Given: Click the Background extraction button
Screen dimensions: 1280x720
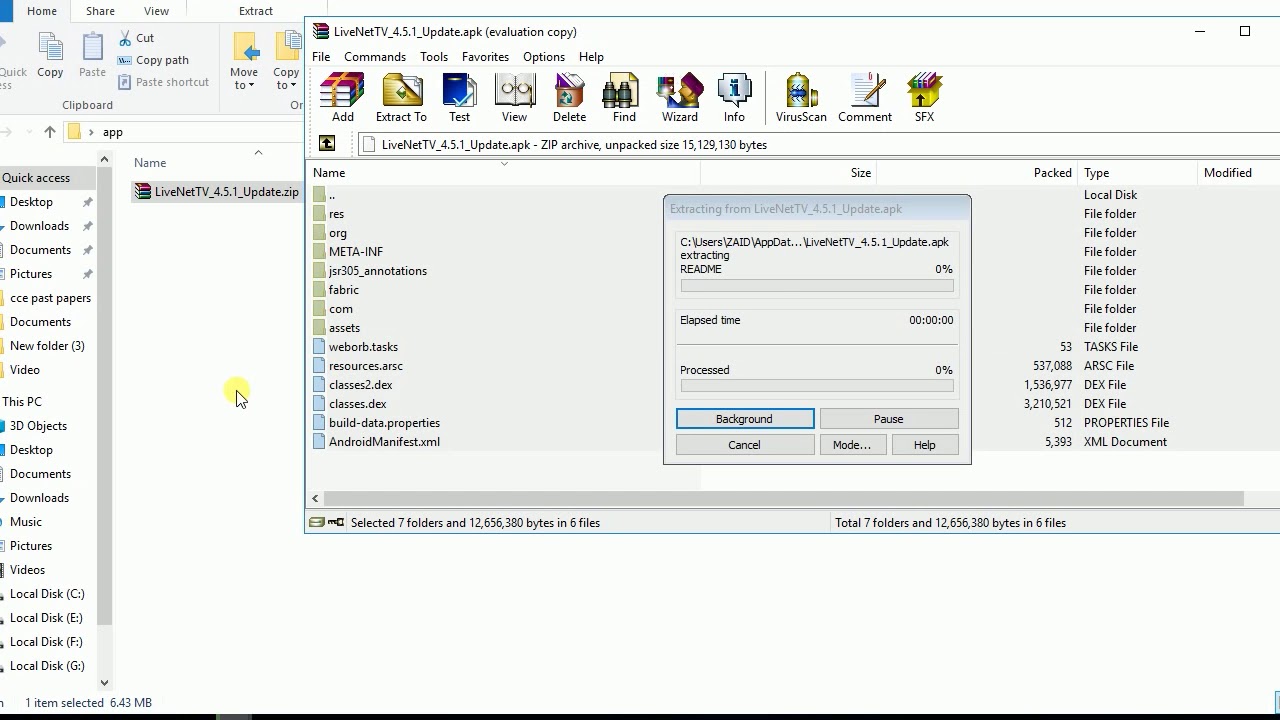Looking at the screenshot, I should [x=744, y=418].
